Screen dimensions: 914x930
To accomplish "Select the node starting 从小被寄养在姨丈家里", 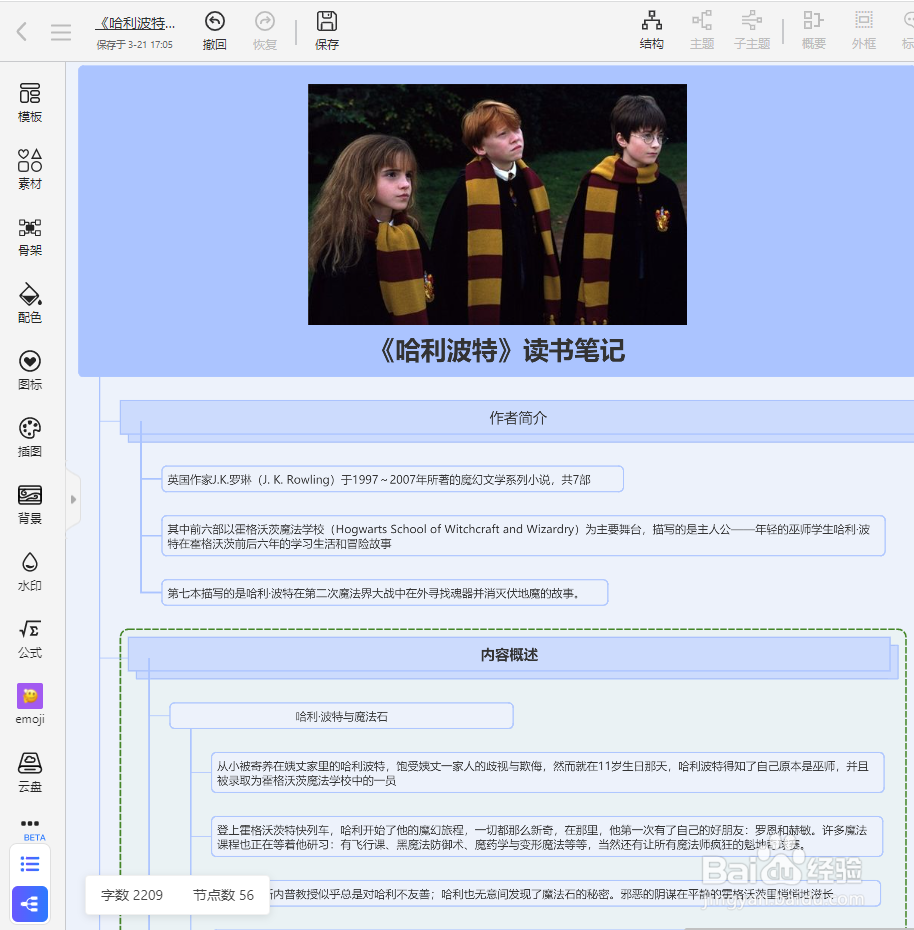I will click(x=547, y=773).
